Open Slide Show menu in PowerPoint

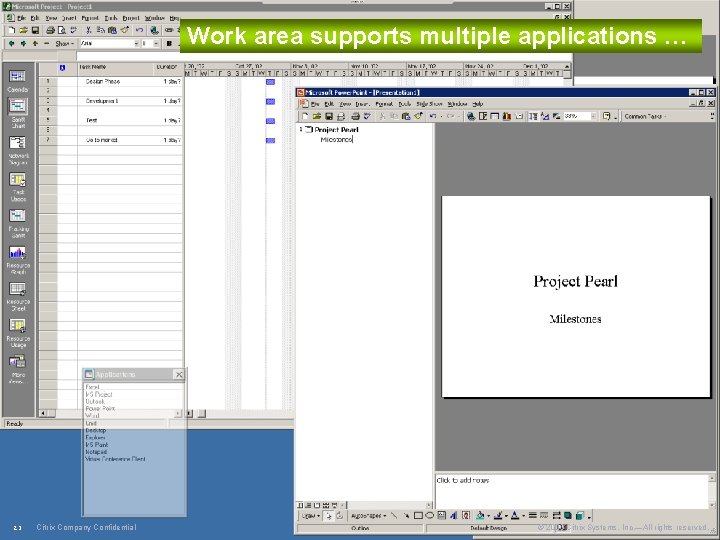[429, 104]
